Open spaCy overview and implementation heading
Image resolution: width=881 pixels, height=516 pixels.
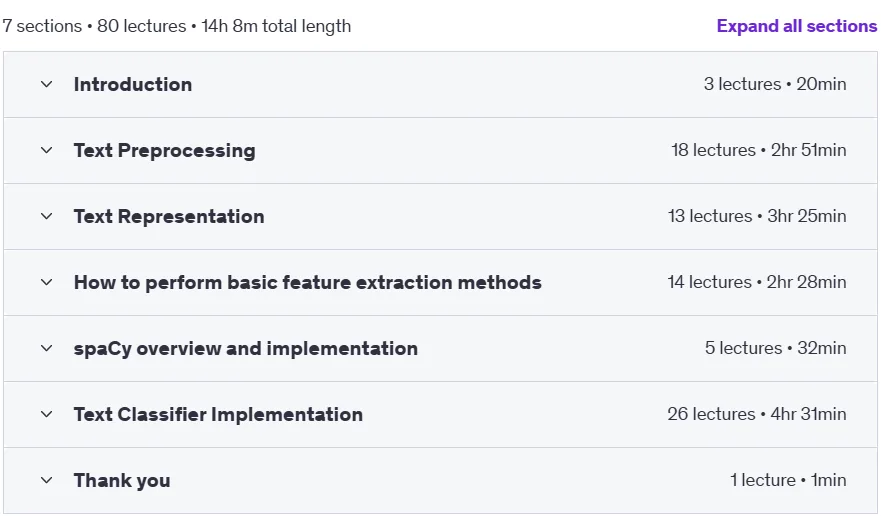(246, 348)
